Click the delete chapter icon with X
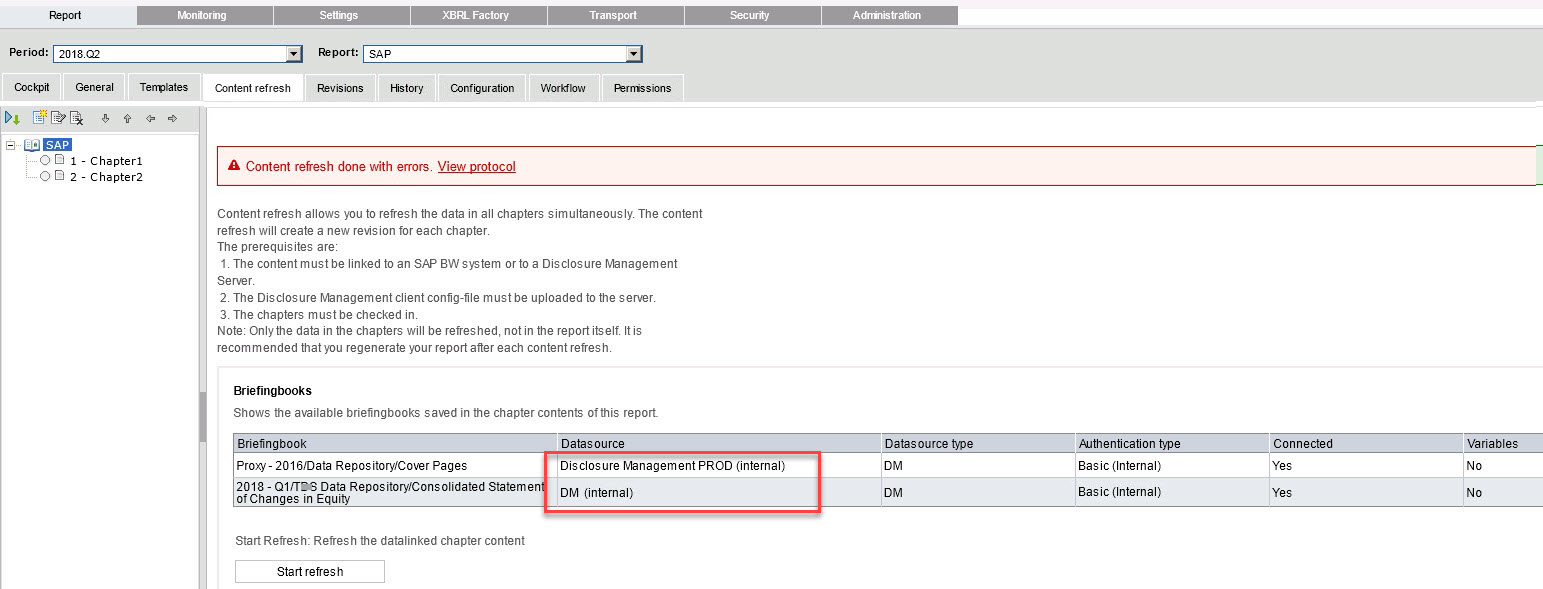The height and width of the screenshot is (589, 1543). tap(76, 118)
